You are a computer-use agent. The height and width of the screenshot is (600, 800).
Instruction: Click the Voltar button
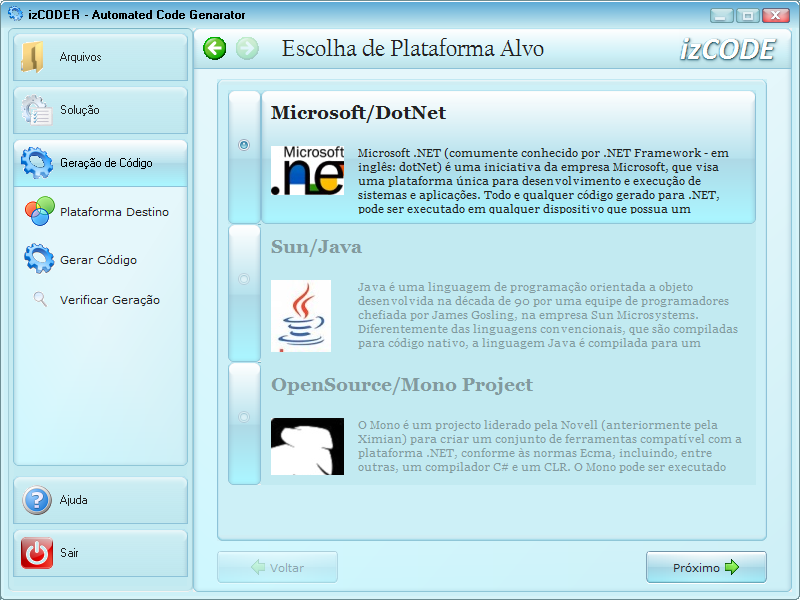coord(278,567)
